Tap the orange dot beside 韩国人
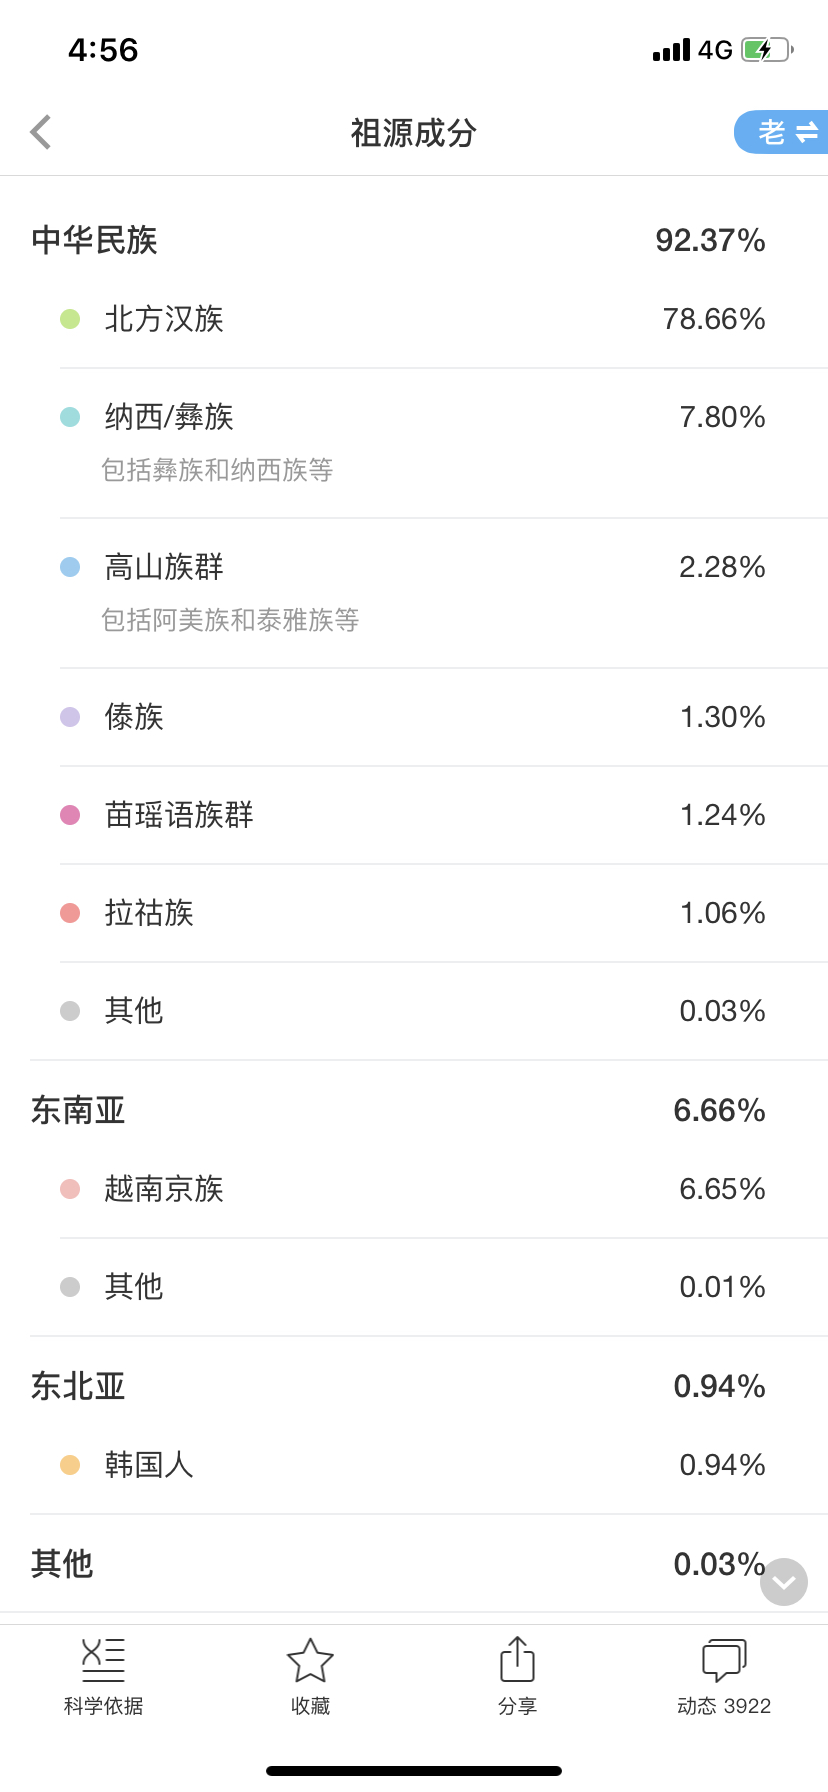Image resolution: width=828 pixels, height=1792 pixels. pyautogui.click(x=70, y=1465)
